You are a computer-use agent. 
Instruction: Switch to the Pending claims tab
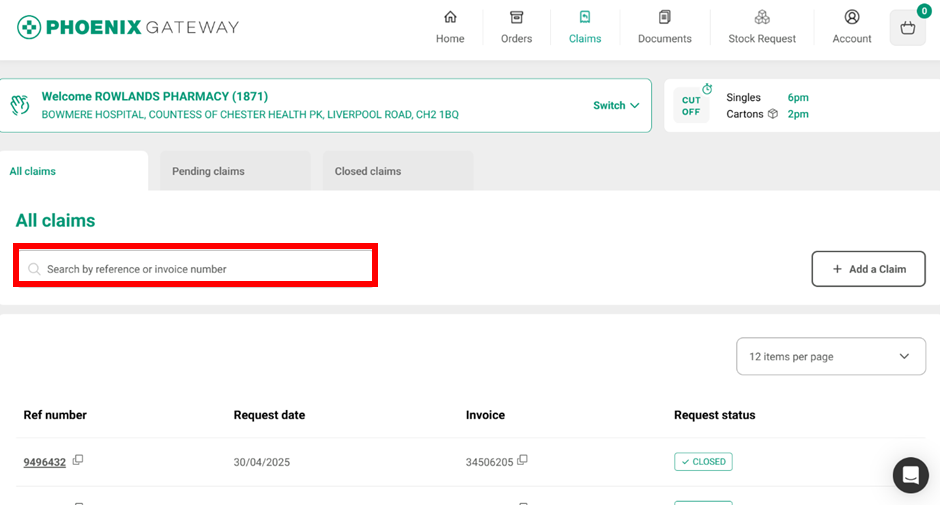[208, 171]
